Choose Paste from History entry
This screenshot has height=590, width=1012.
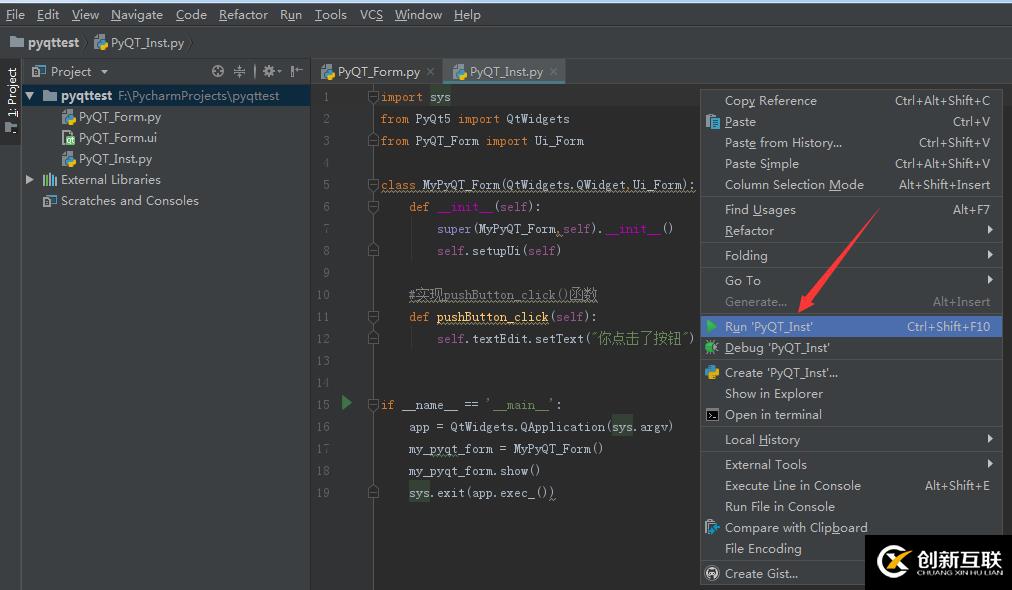coord(851,143)
